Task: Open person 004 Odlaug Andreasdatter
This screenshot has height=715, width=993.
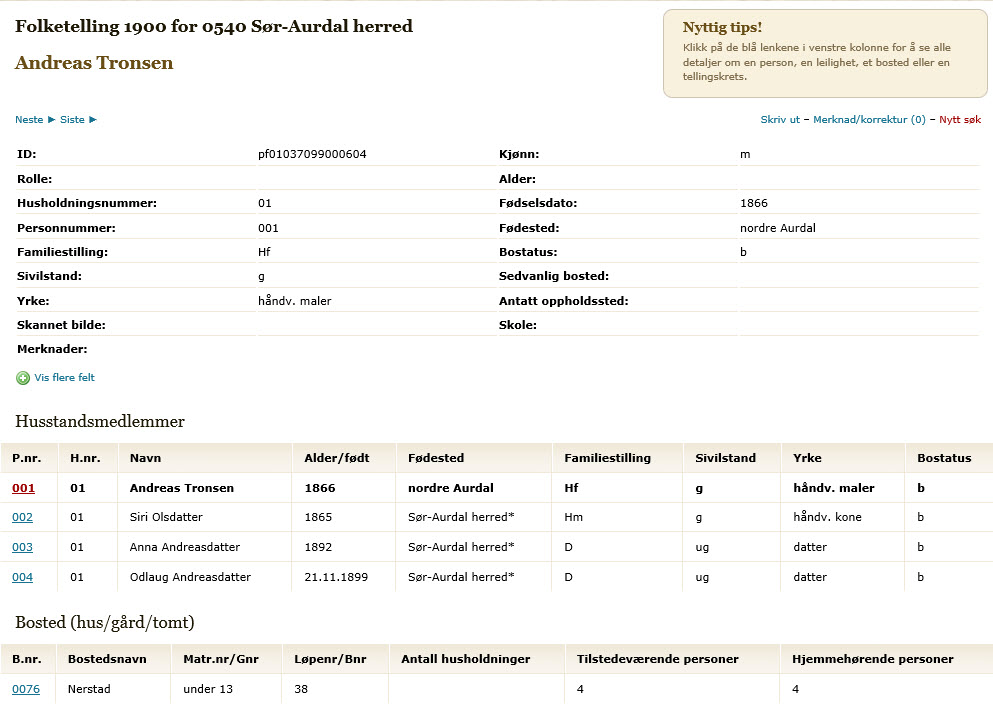Action: [22, 578]
